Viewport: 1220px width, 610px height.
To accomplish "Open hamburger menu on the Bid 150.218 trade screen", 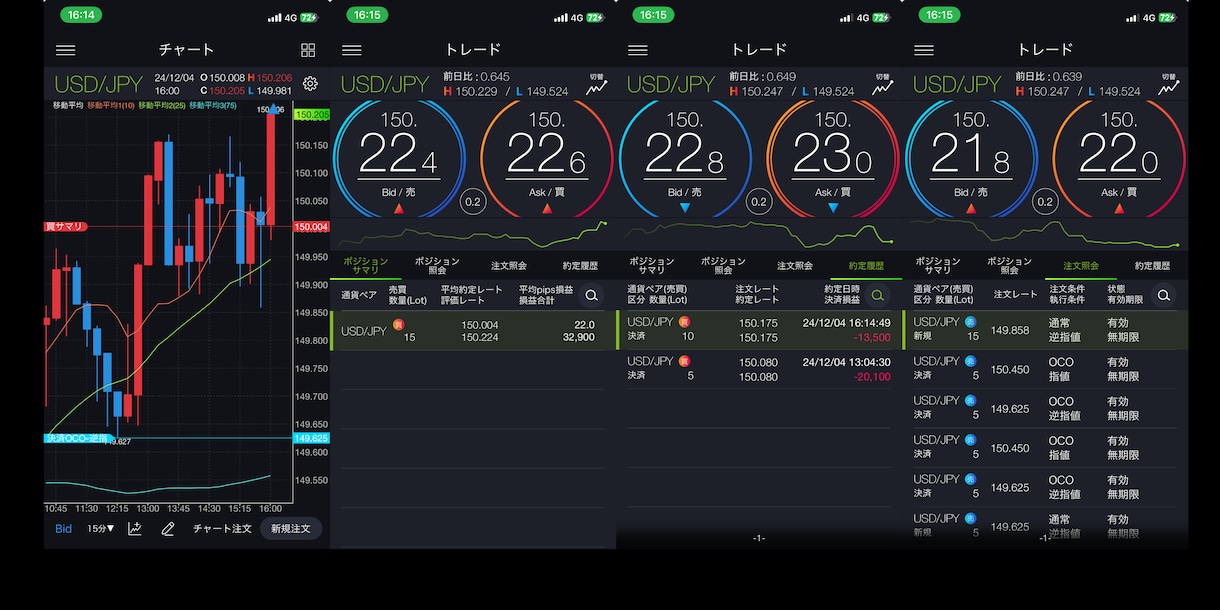I will tap(924, 50).
